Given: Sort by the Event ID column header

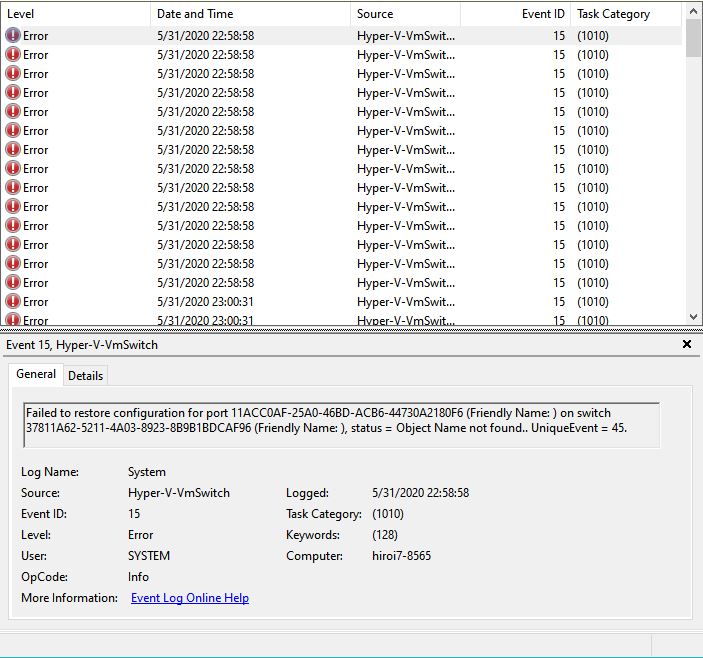Looking at the screenshot, I should tap(515, 14).
